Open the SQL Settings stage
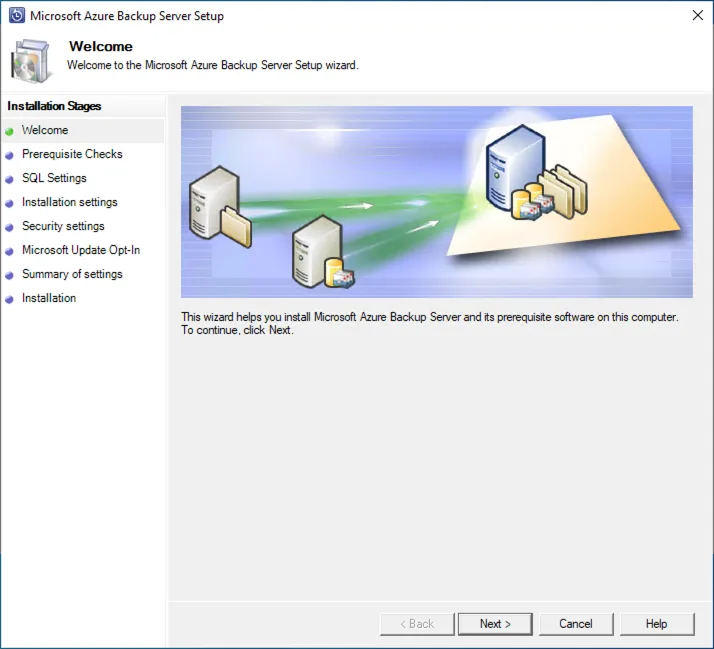 54,178
